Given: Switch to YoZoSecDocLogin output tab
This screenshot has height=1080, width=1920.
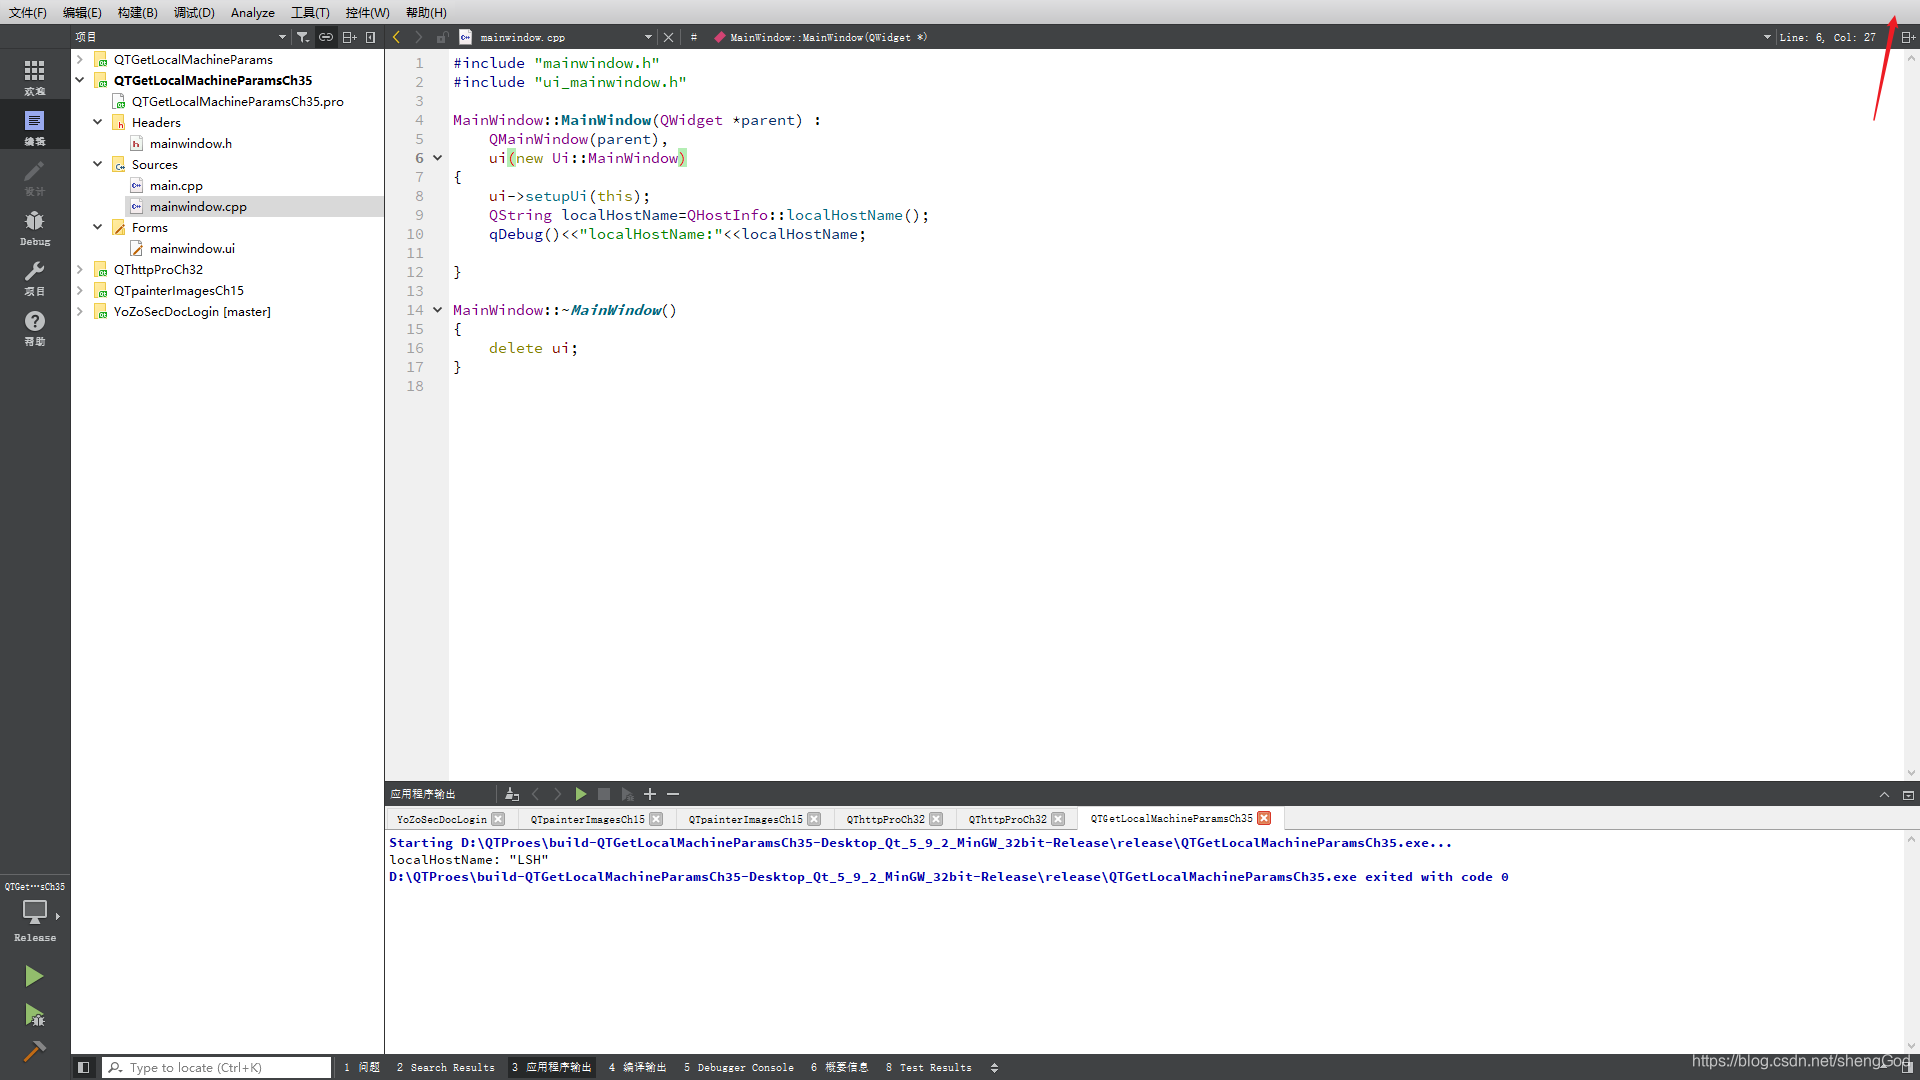Looking at the screenshot, I should coord(441,819).
